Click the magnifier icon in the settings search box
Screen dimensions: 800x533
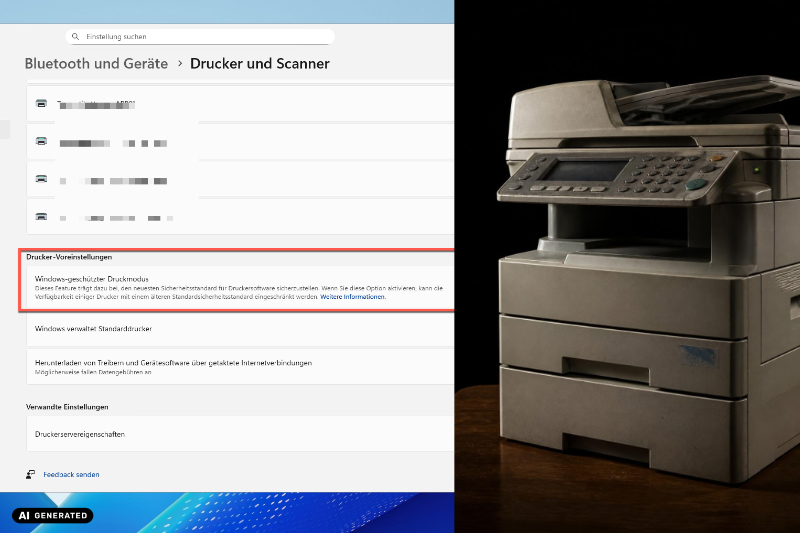pyautogui.click(x=76, y=37)
